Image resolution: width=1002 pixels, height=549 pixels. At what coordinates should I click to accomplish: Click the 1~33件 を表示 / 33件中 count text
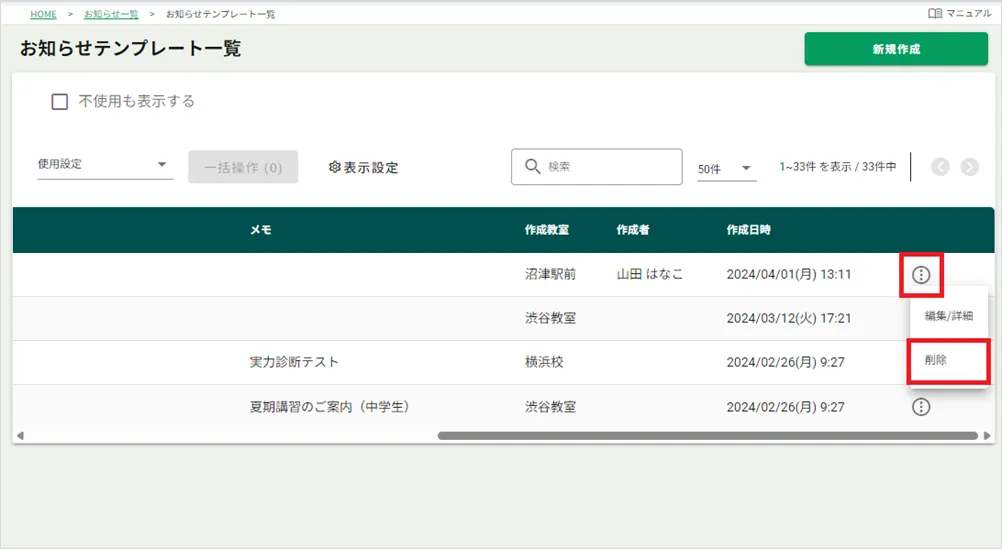837,166
